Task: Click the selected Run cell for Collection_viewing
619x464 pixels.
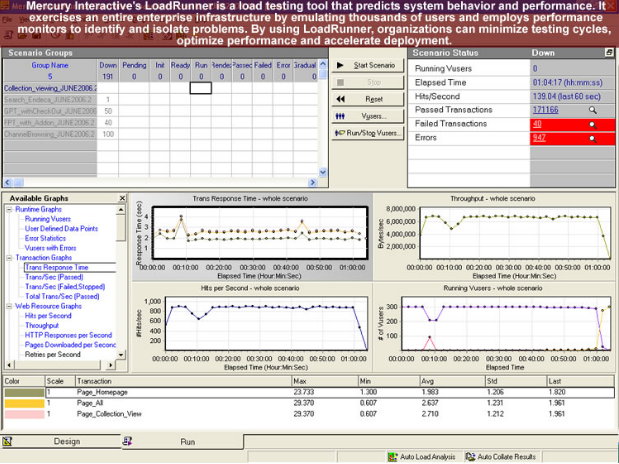Action: click(x=201, y=88)
